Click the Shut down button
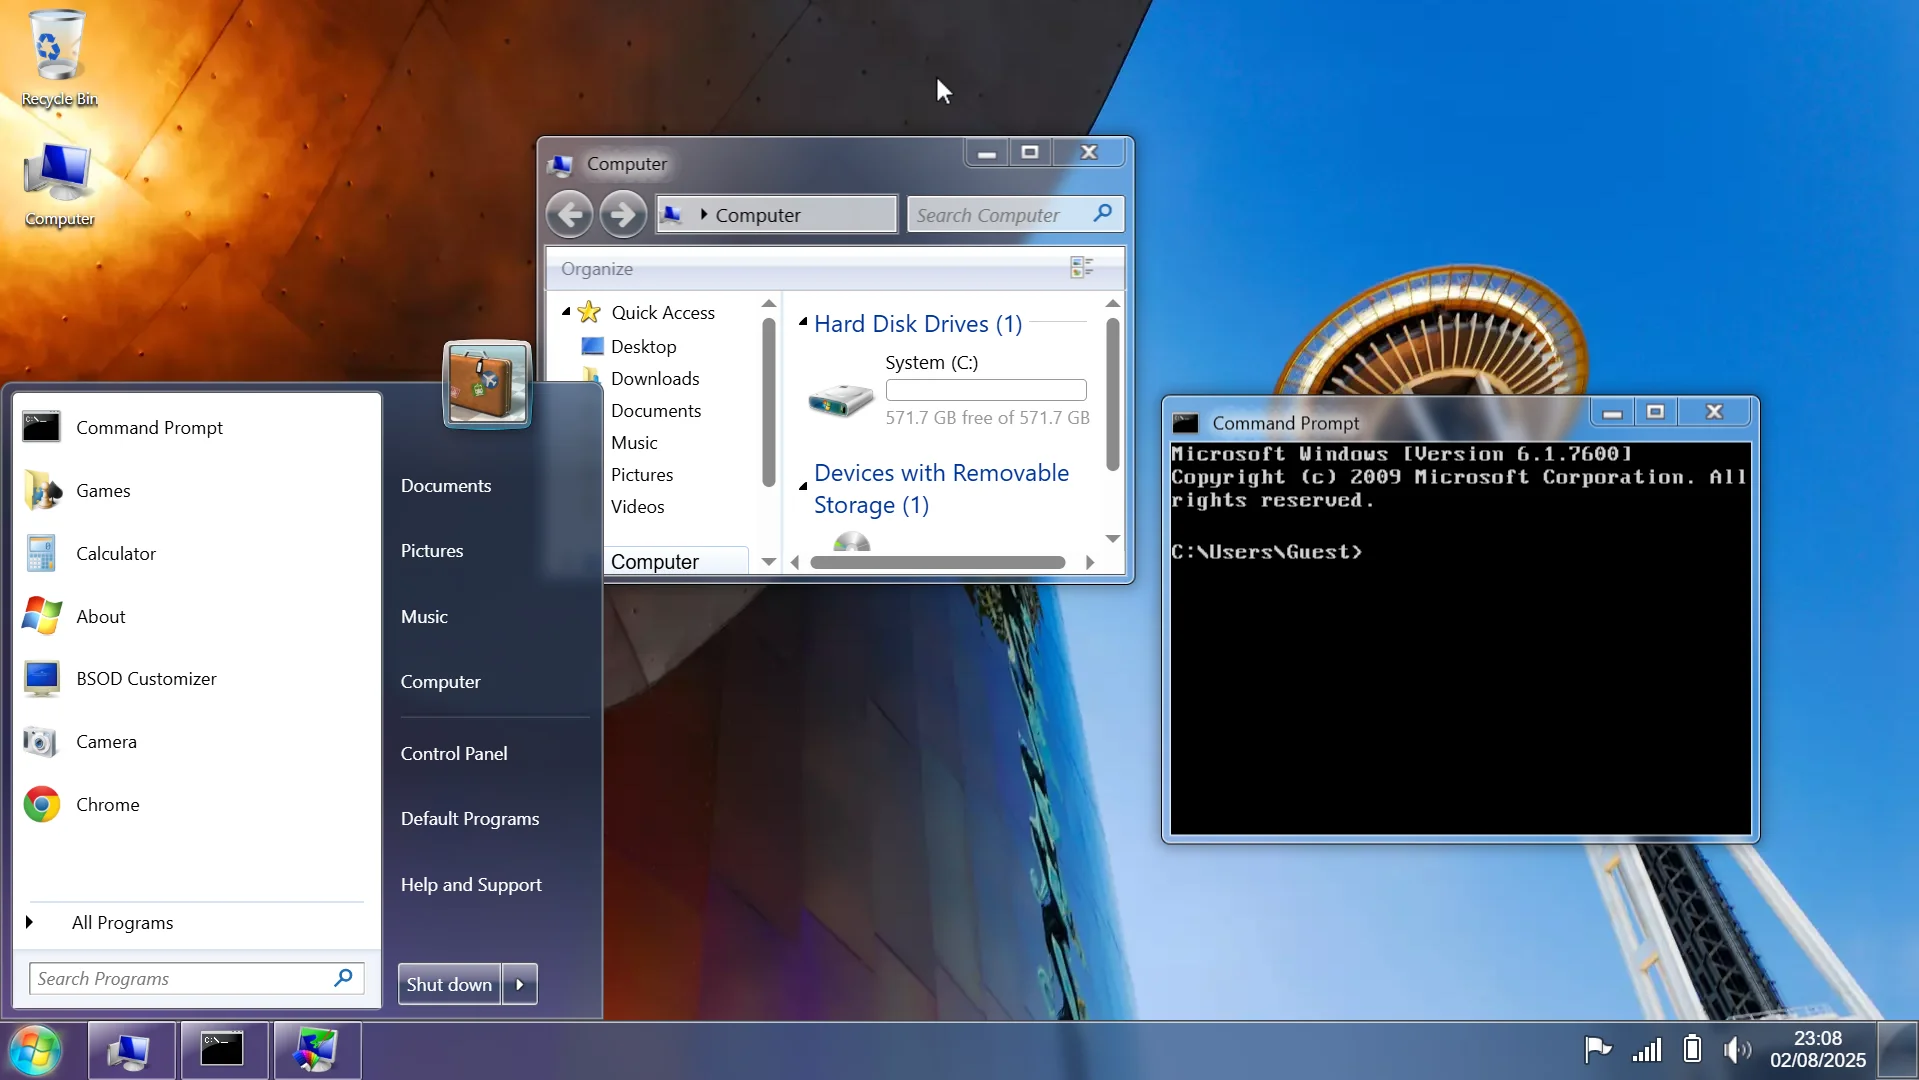The width and height of the screenshot is (1919, 1080). pyautogui.click(x=448, y=984)
